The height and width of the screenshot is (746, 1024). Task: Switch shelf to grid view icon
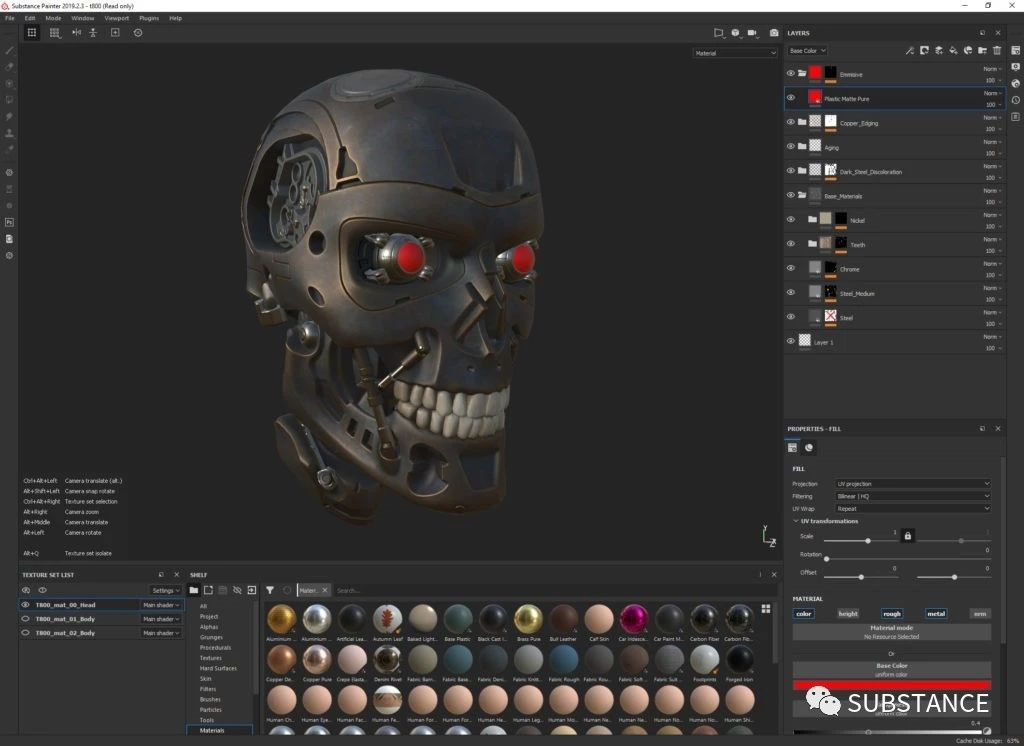[x=765, y=609]
